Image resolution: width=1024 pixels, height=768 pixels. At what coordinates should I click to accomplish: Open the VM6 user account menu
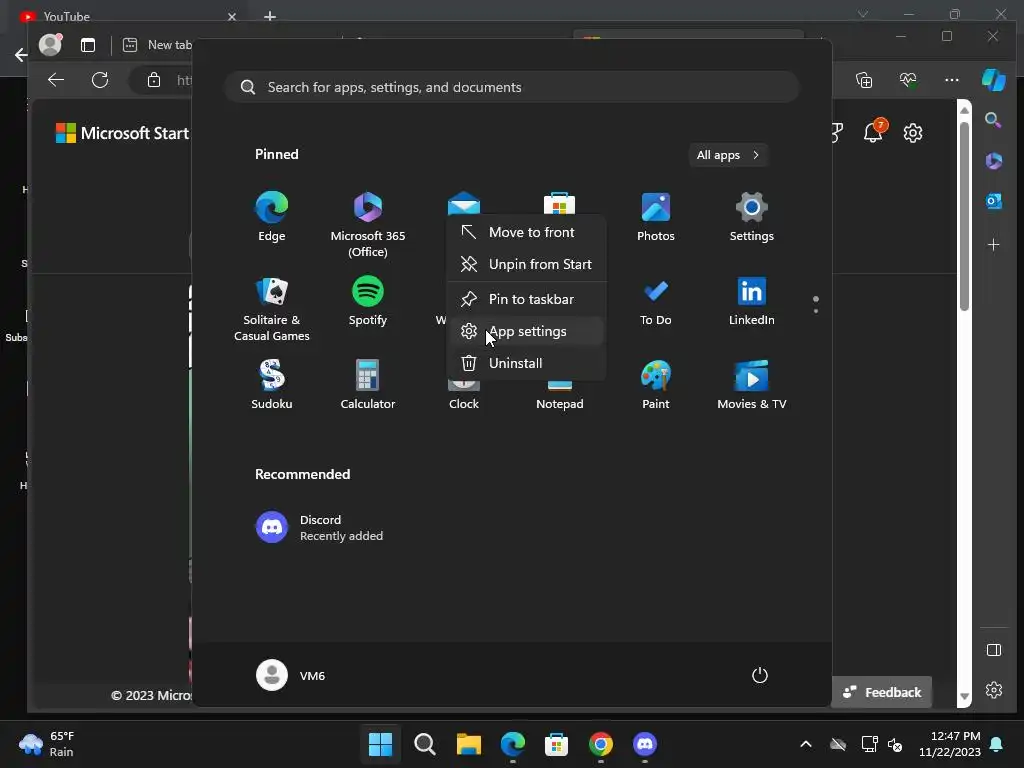coord(291,675)
